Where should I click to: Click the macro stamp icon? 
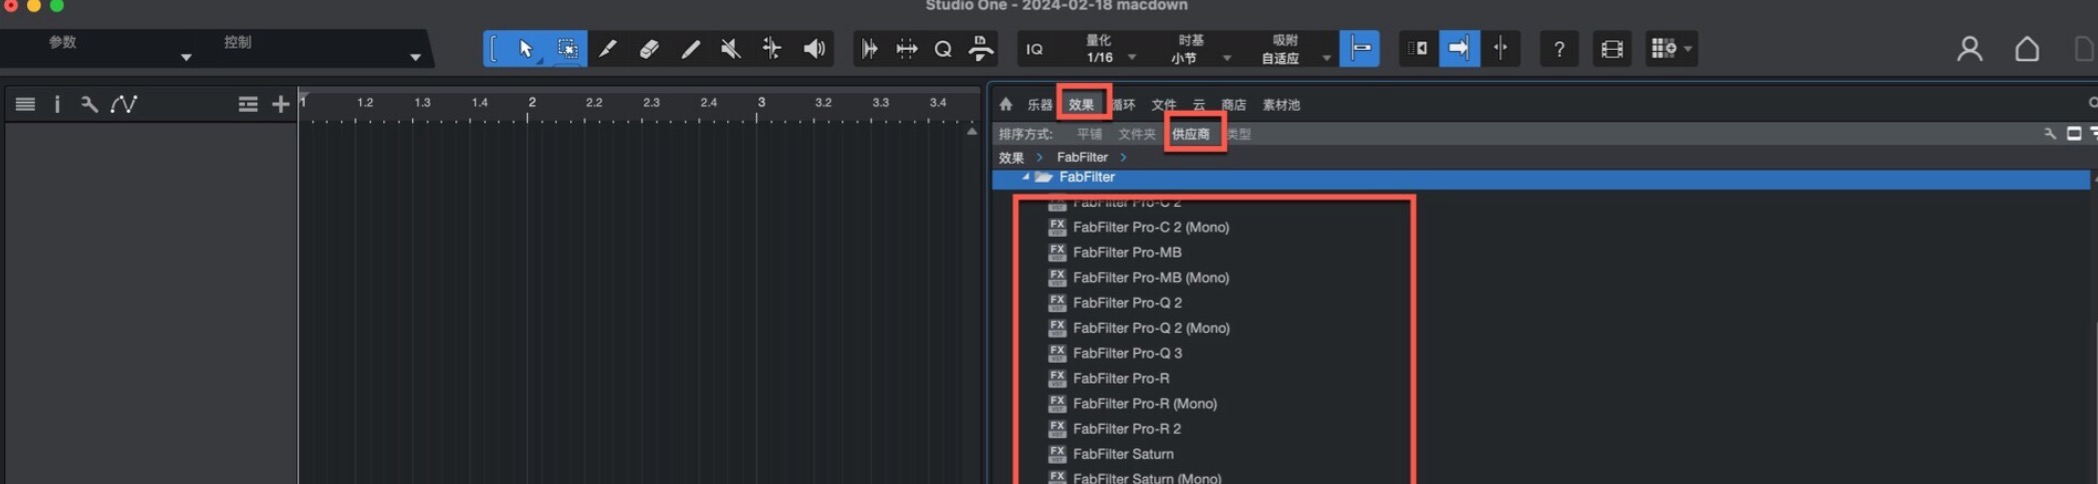981,49
